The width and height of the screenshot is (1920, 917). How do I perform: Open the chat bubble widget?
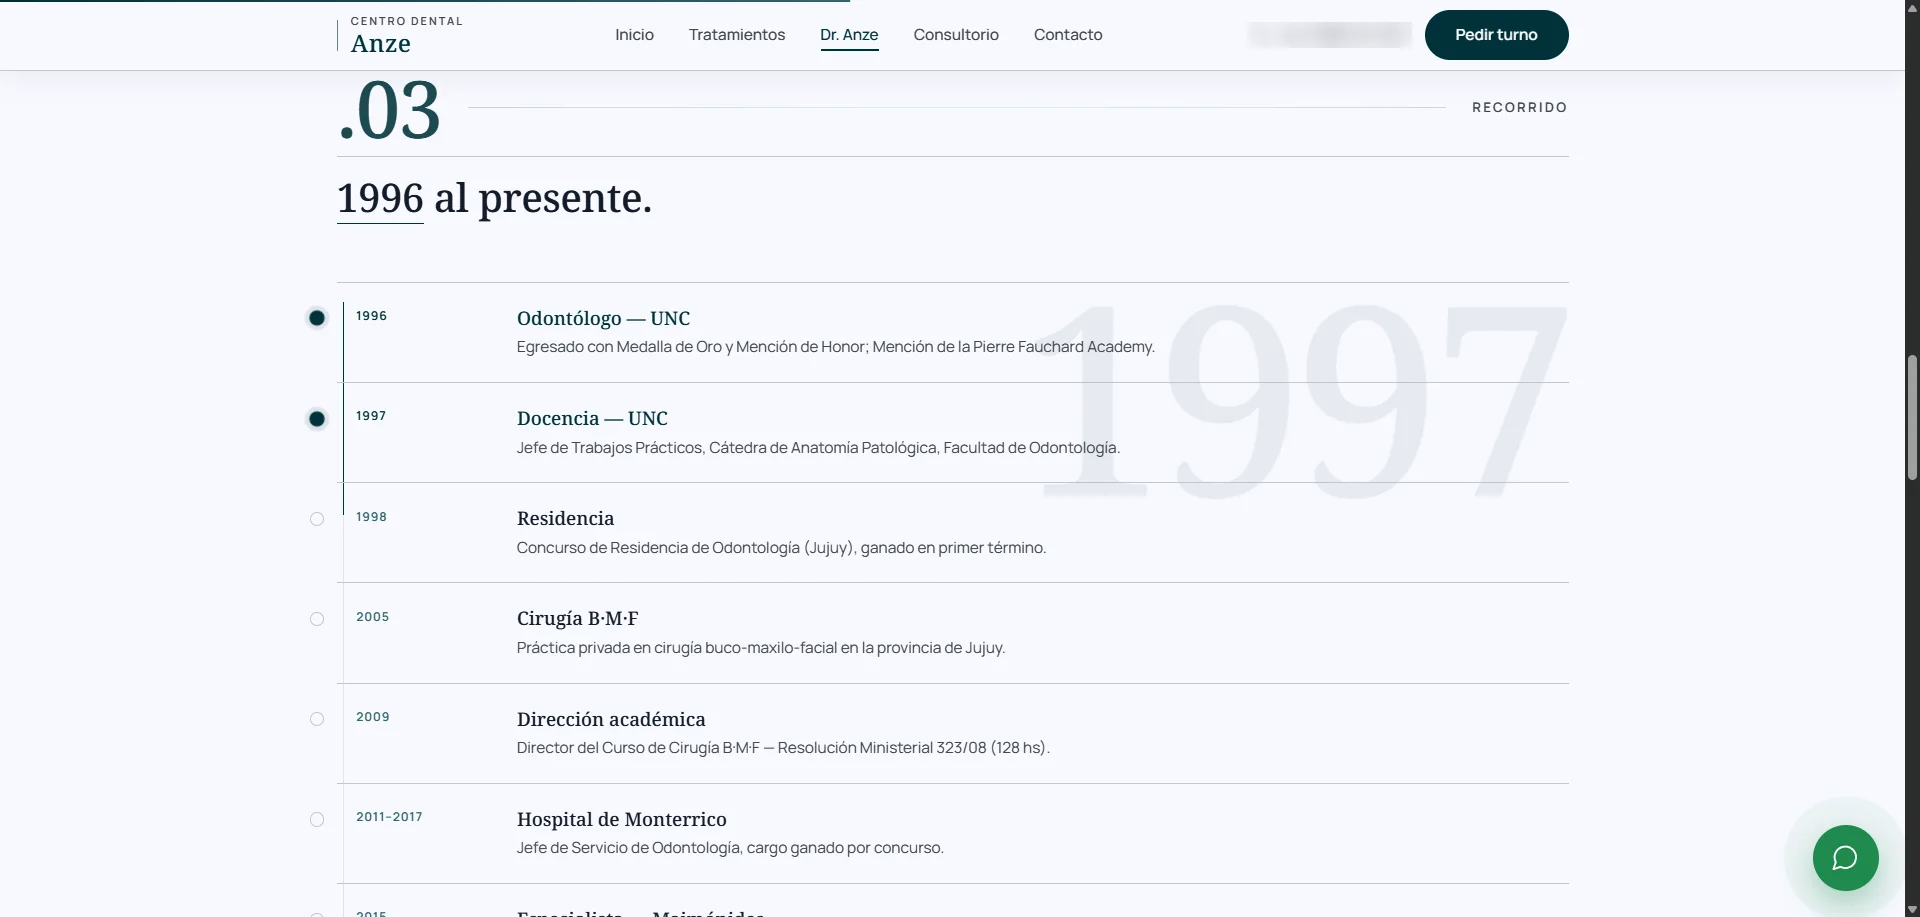point(1845,858)
